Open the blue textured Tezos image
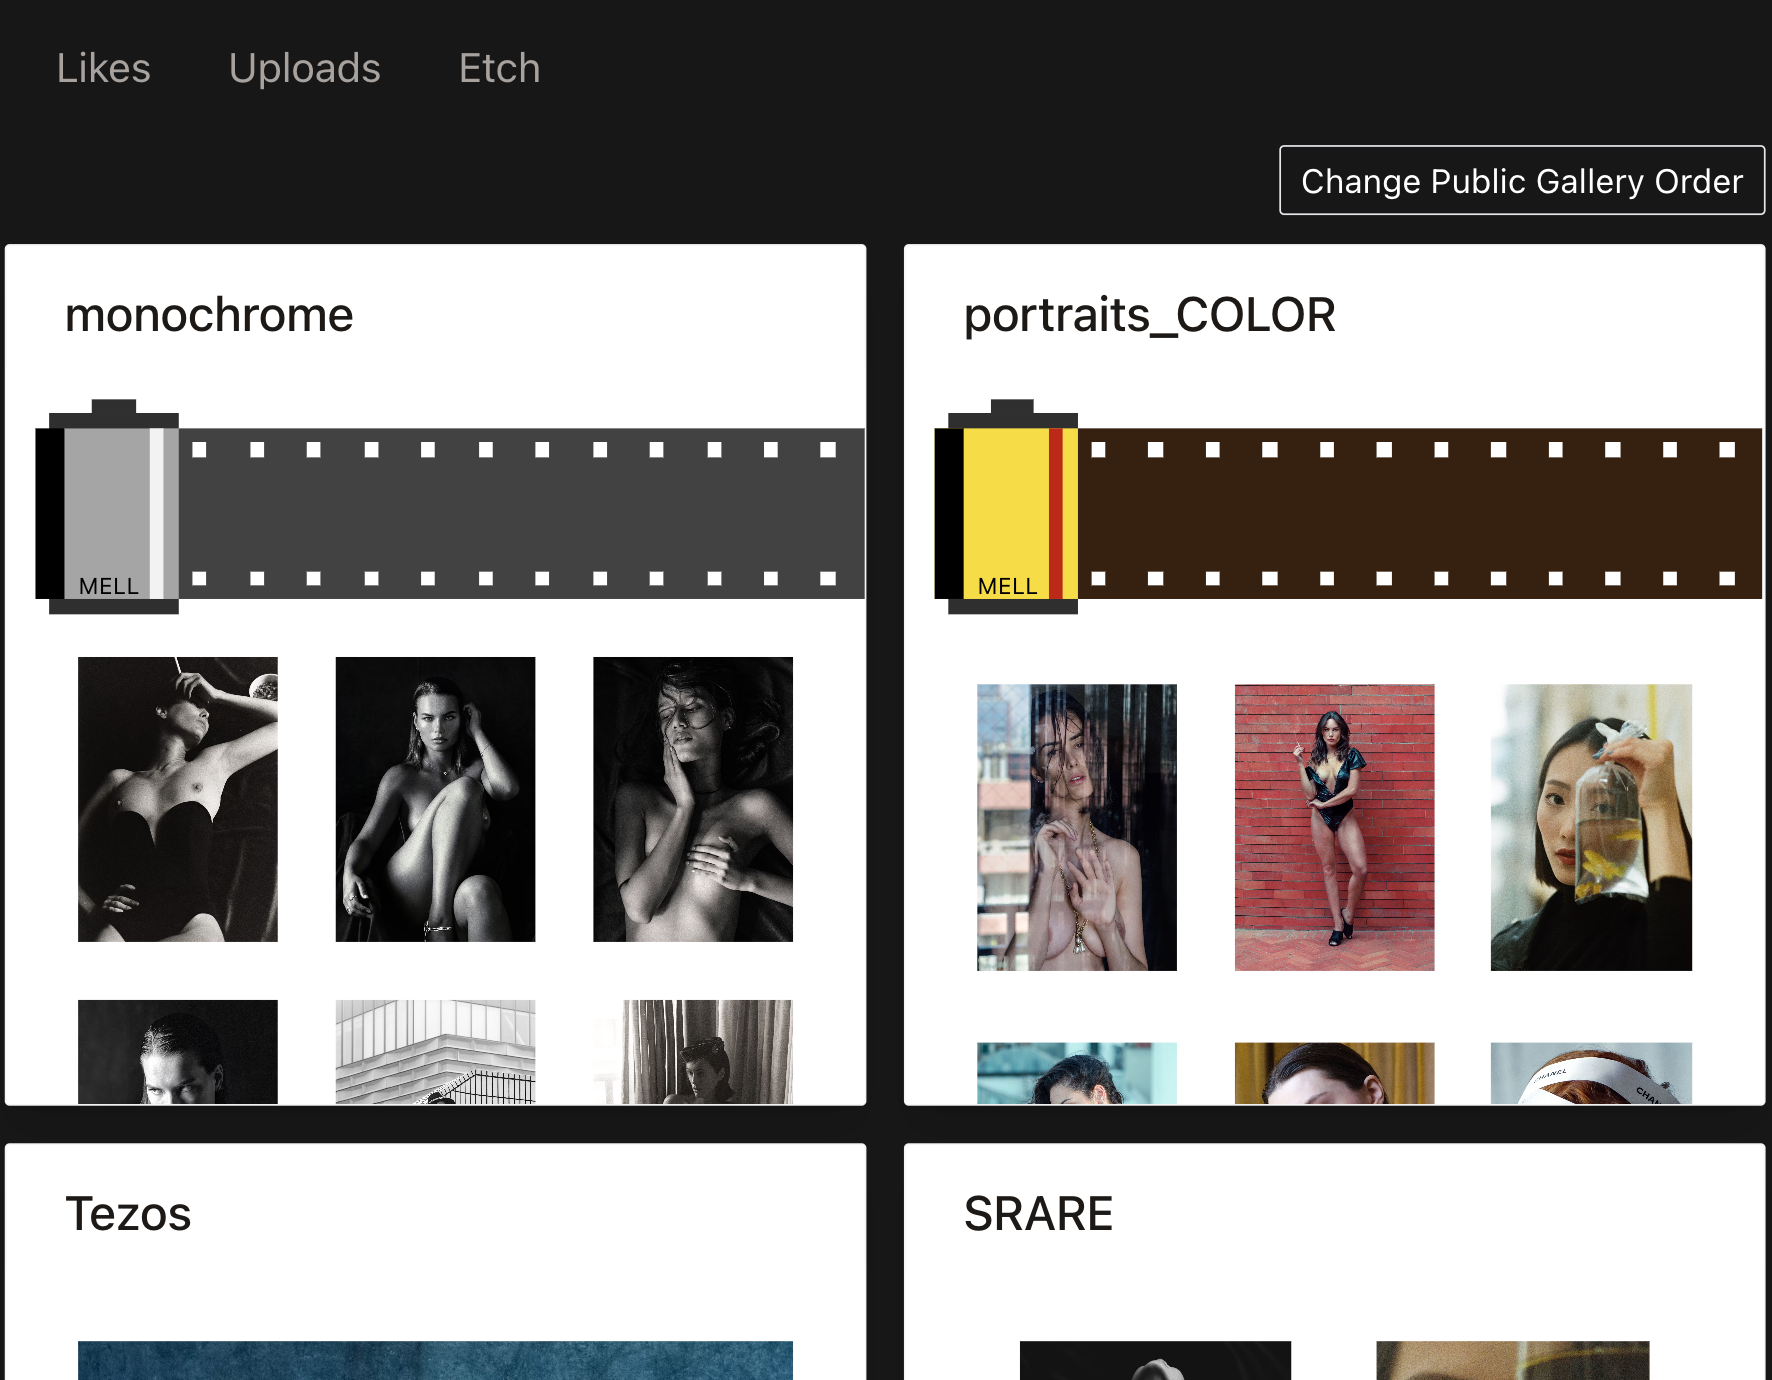The image size is (1772, 1380). click(435, 1360)
